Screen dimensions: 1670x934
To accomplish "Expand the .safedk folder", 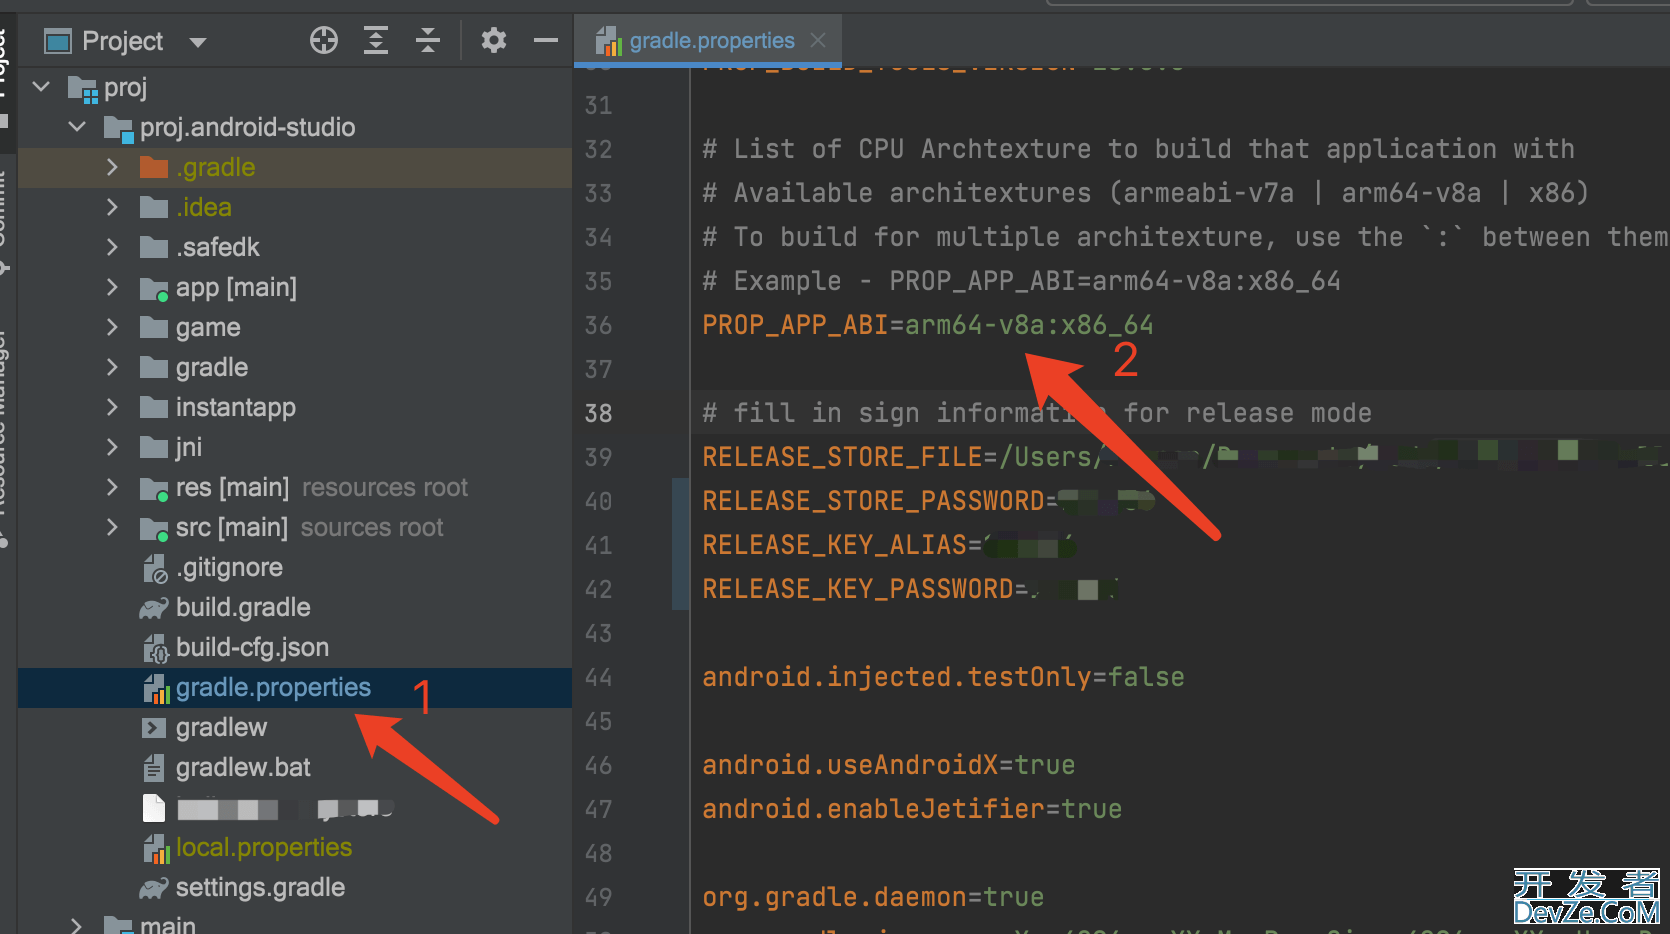I will [112, 247].
